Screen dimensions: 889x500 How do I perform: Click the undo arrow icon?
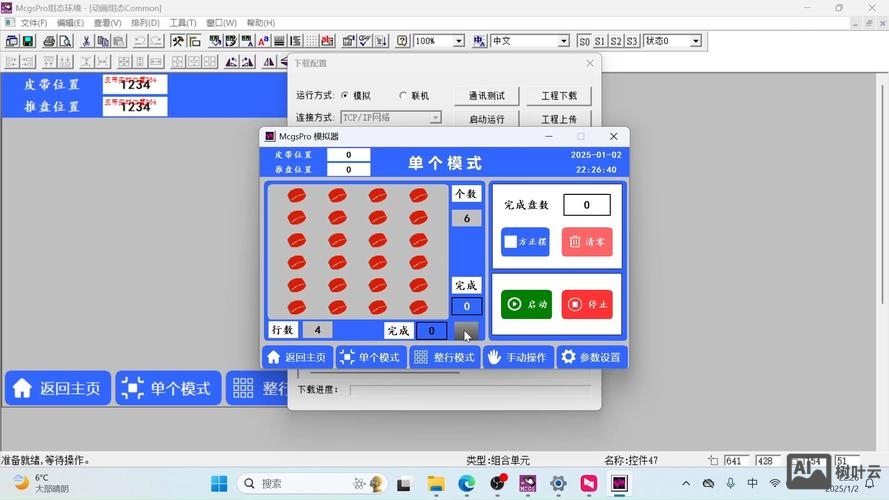point(139,41)
